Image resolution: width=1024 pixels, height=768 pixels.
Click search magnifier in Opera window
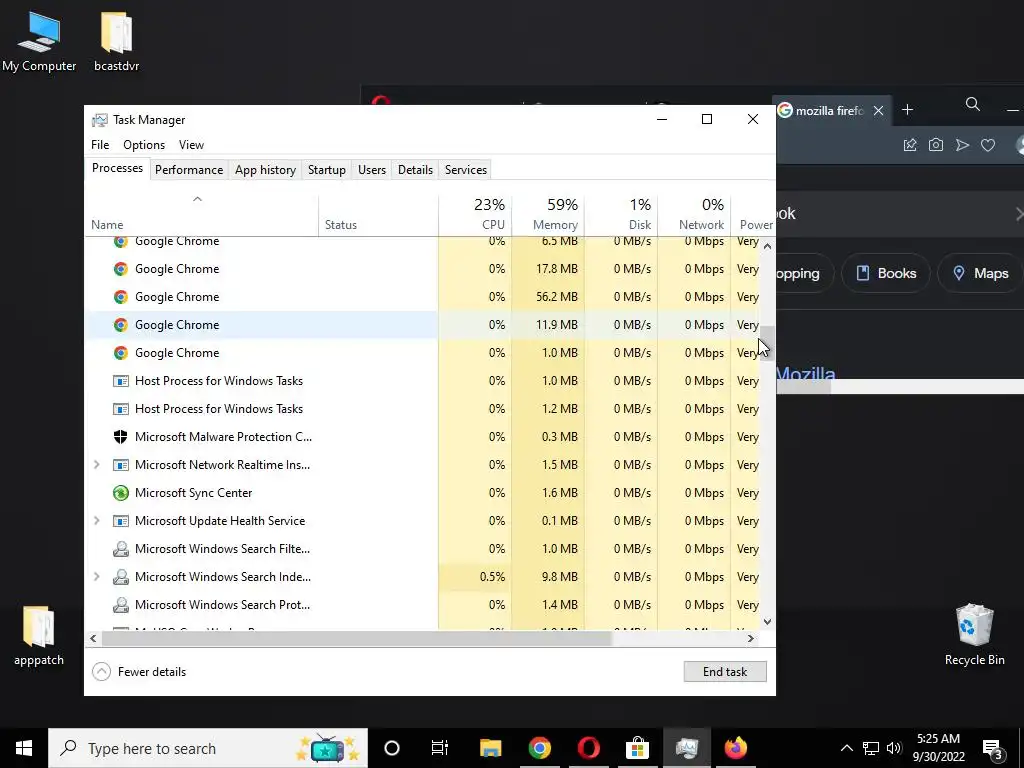click(x=972, y=104)
